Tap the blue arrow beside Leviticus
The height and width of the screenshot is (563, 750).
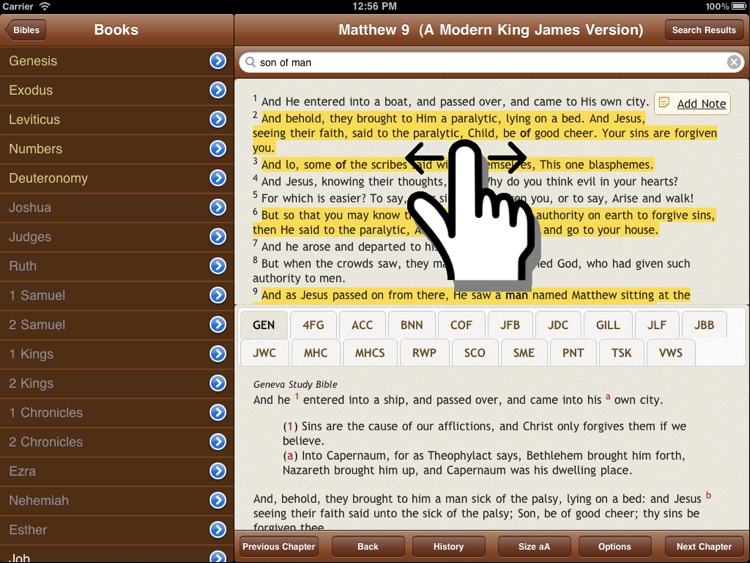pos(218,119)
